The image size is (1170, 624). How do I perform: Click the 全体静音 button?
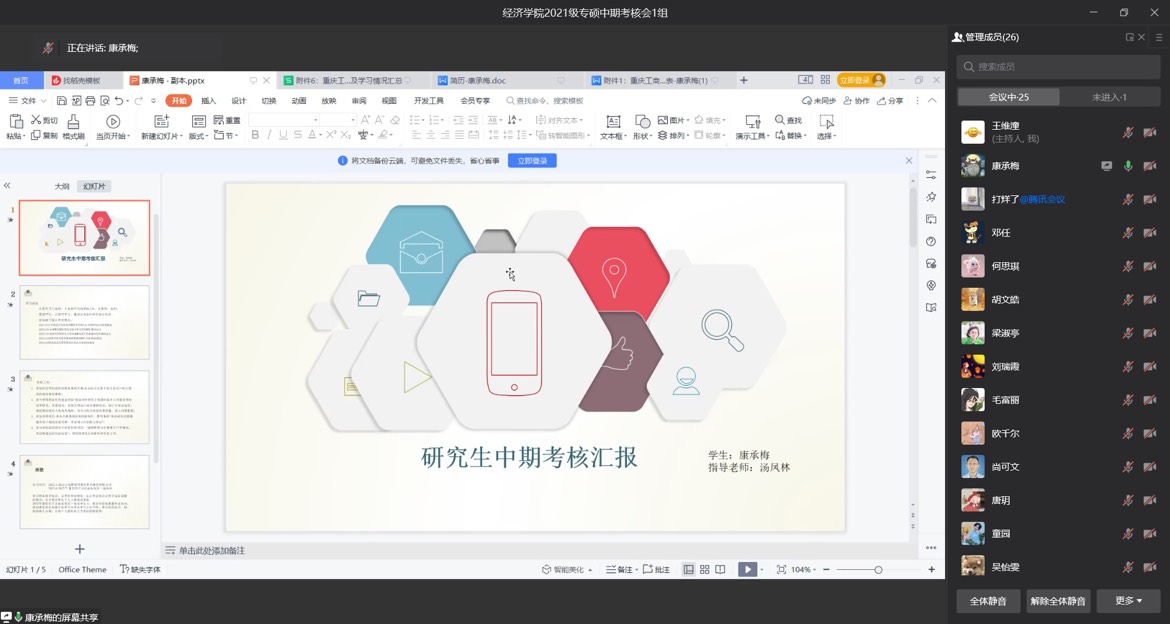[x=988, y=601]
